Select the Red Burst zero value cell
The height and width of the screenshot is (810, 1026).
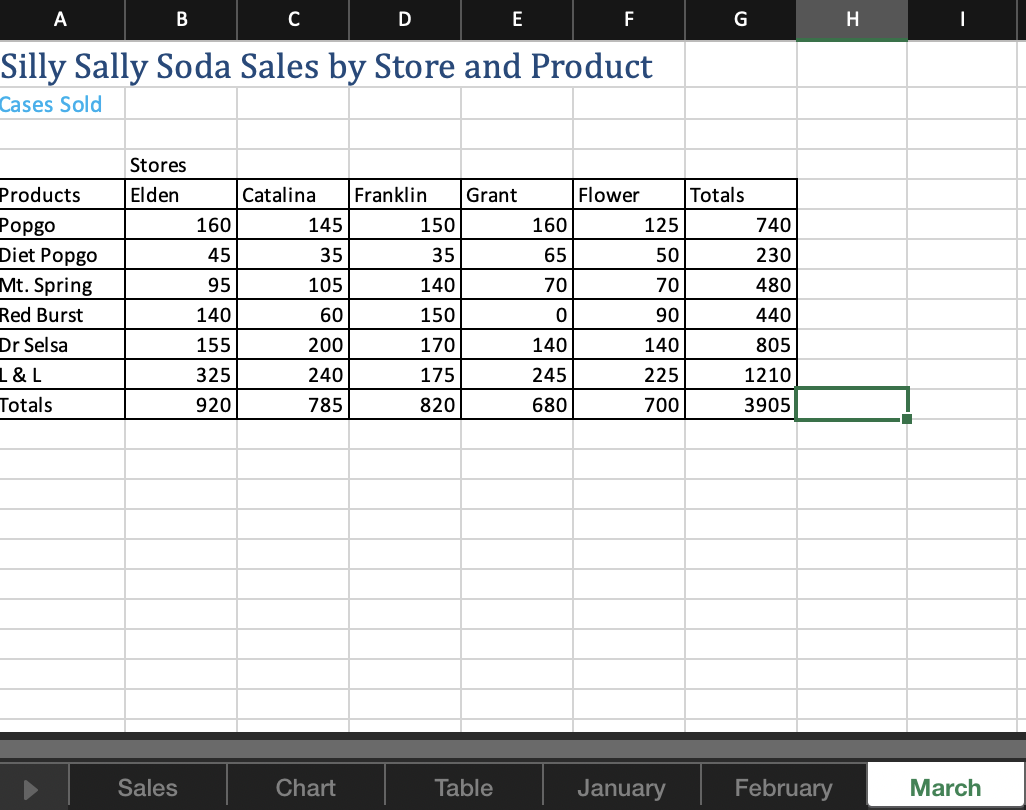tap(517, 314)
